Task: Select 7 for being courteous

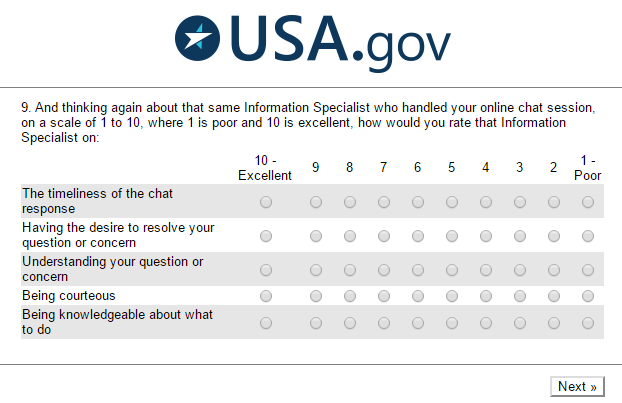Action: [384, 296]
